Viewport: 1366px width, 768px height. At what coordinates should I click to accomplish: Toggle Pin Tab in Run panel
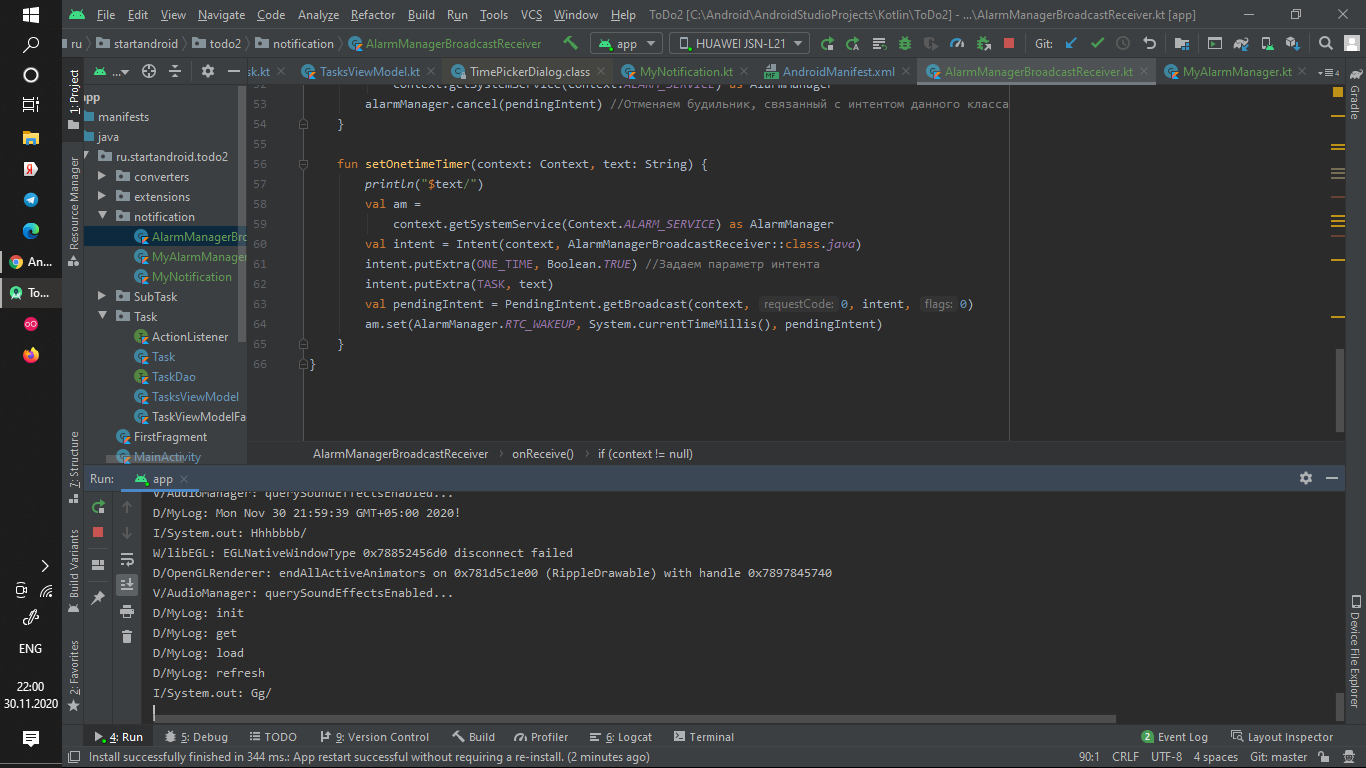coord(98,598)
